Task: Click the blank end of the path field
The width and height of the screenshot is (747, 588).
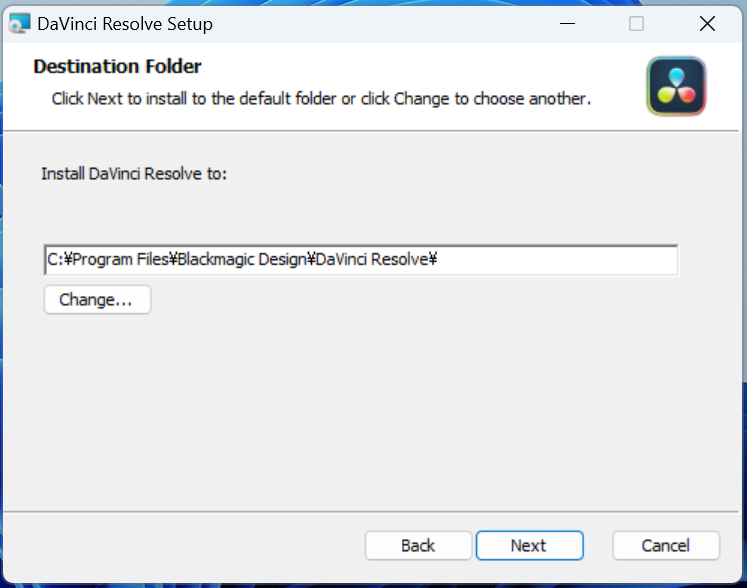Action: point(560,260)
